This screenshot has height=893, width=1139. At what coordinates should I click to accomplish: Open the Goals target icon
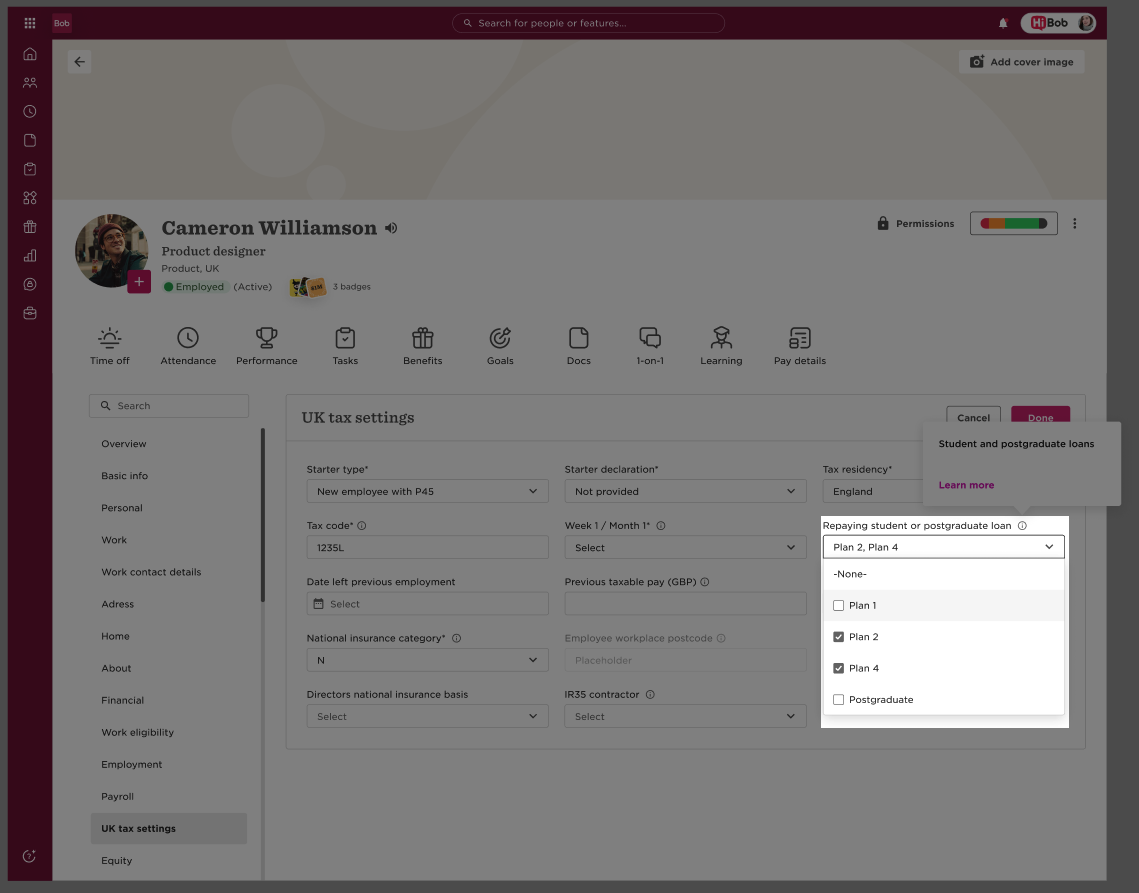(500, 338)
